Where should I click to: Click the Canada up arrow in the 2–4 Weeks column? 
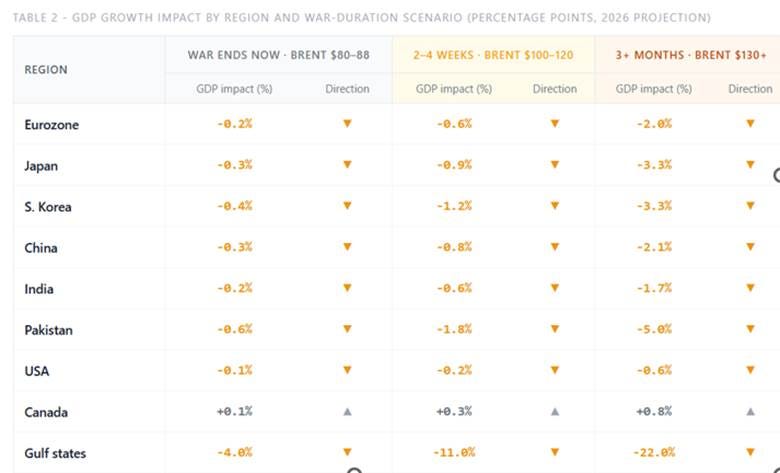[555, 411]
